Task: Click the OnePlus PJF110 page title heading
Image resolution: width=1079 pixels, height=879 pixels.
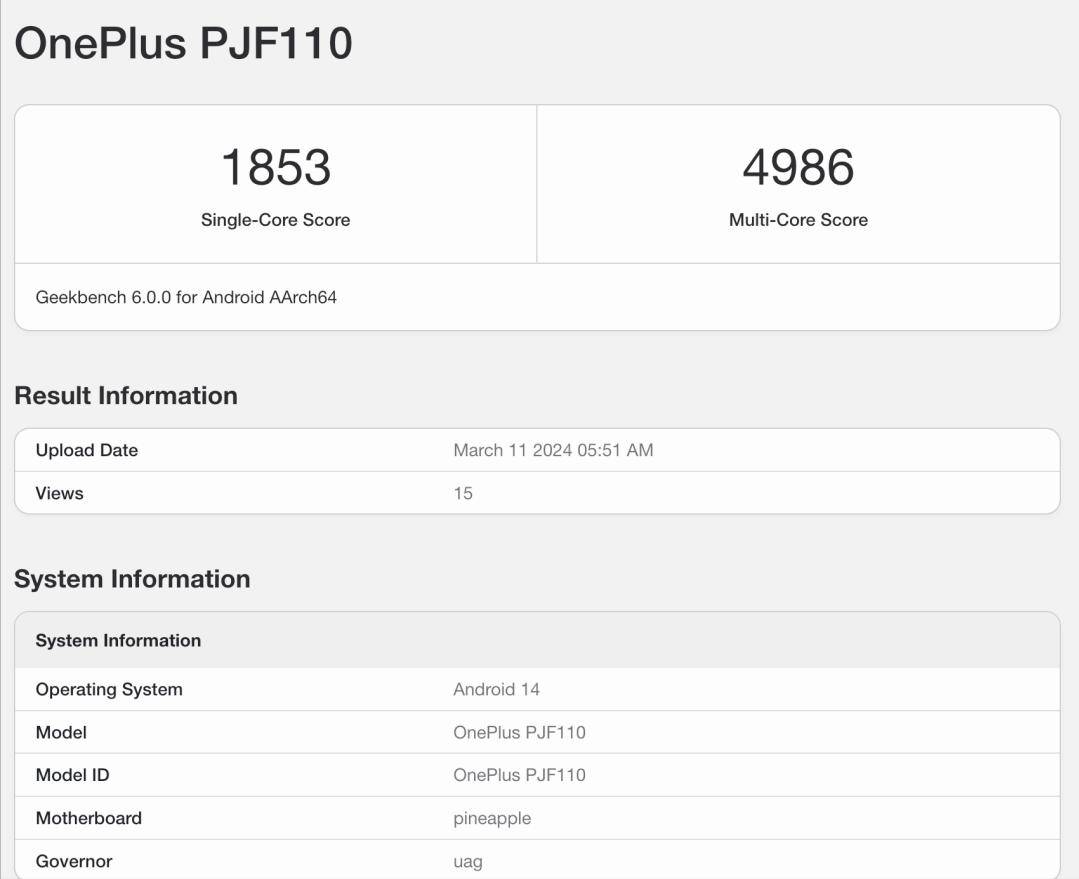Action: pyautogui.click(x=183, y=44)
